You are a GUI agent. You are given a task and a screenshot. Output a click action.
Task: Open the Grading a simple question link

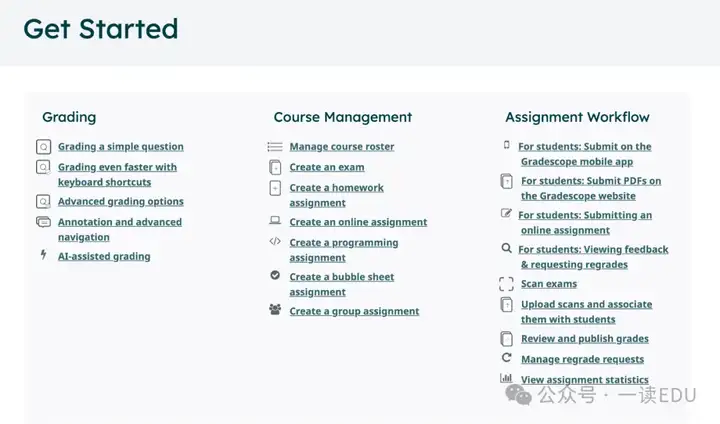(121, 147)
